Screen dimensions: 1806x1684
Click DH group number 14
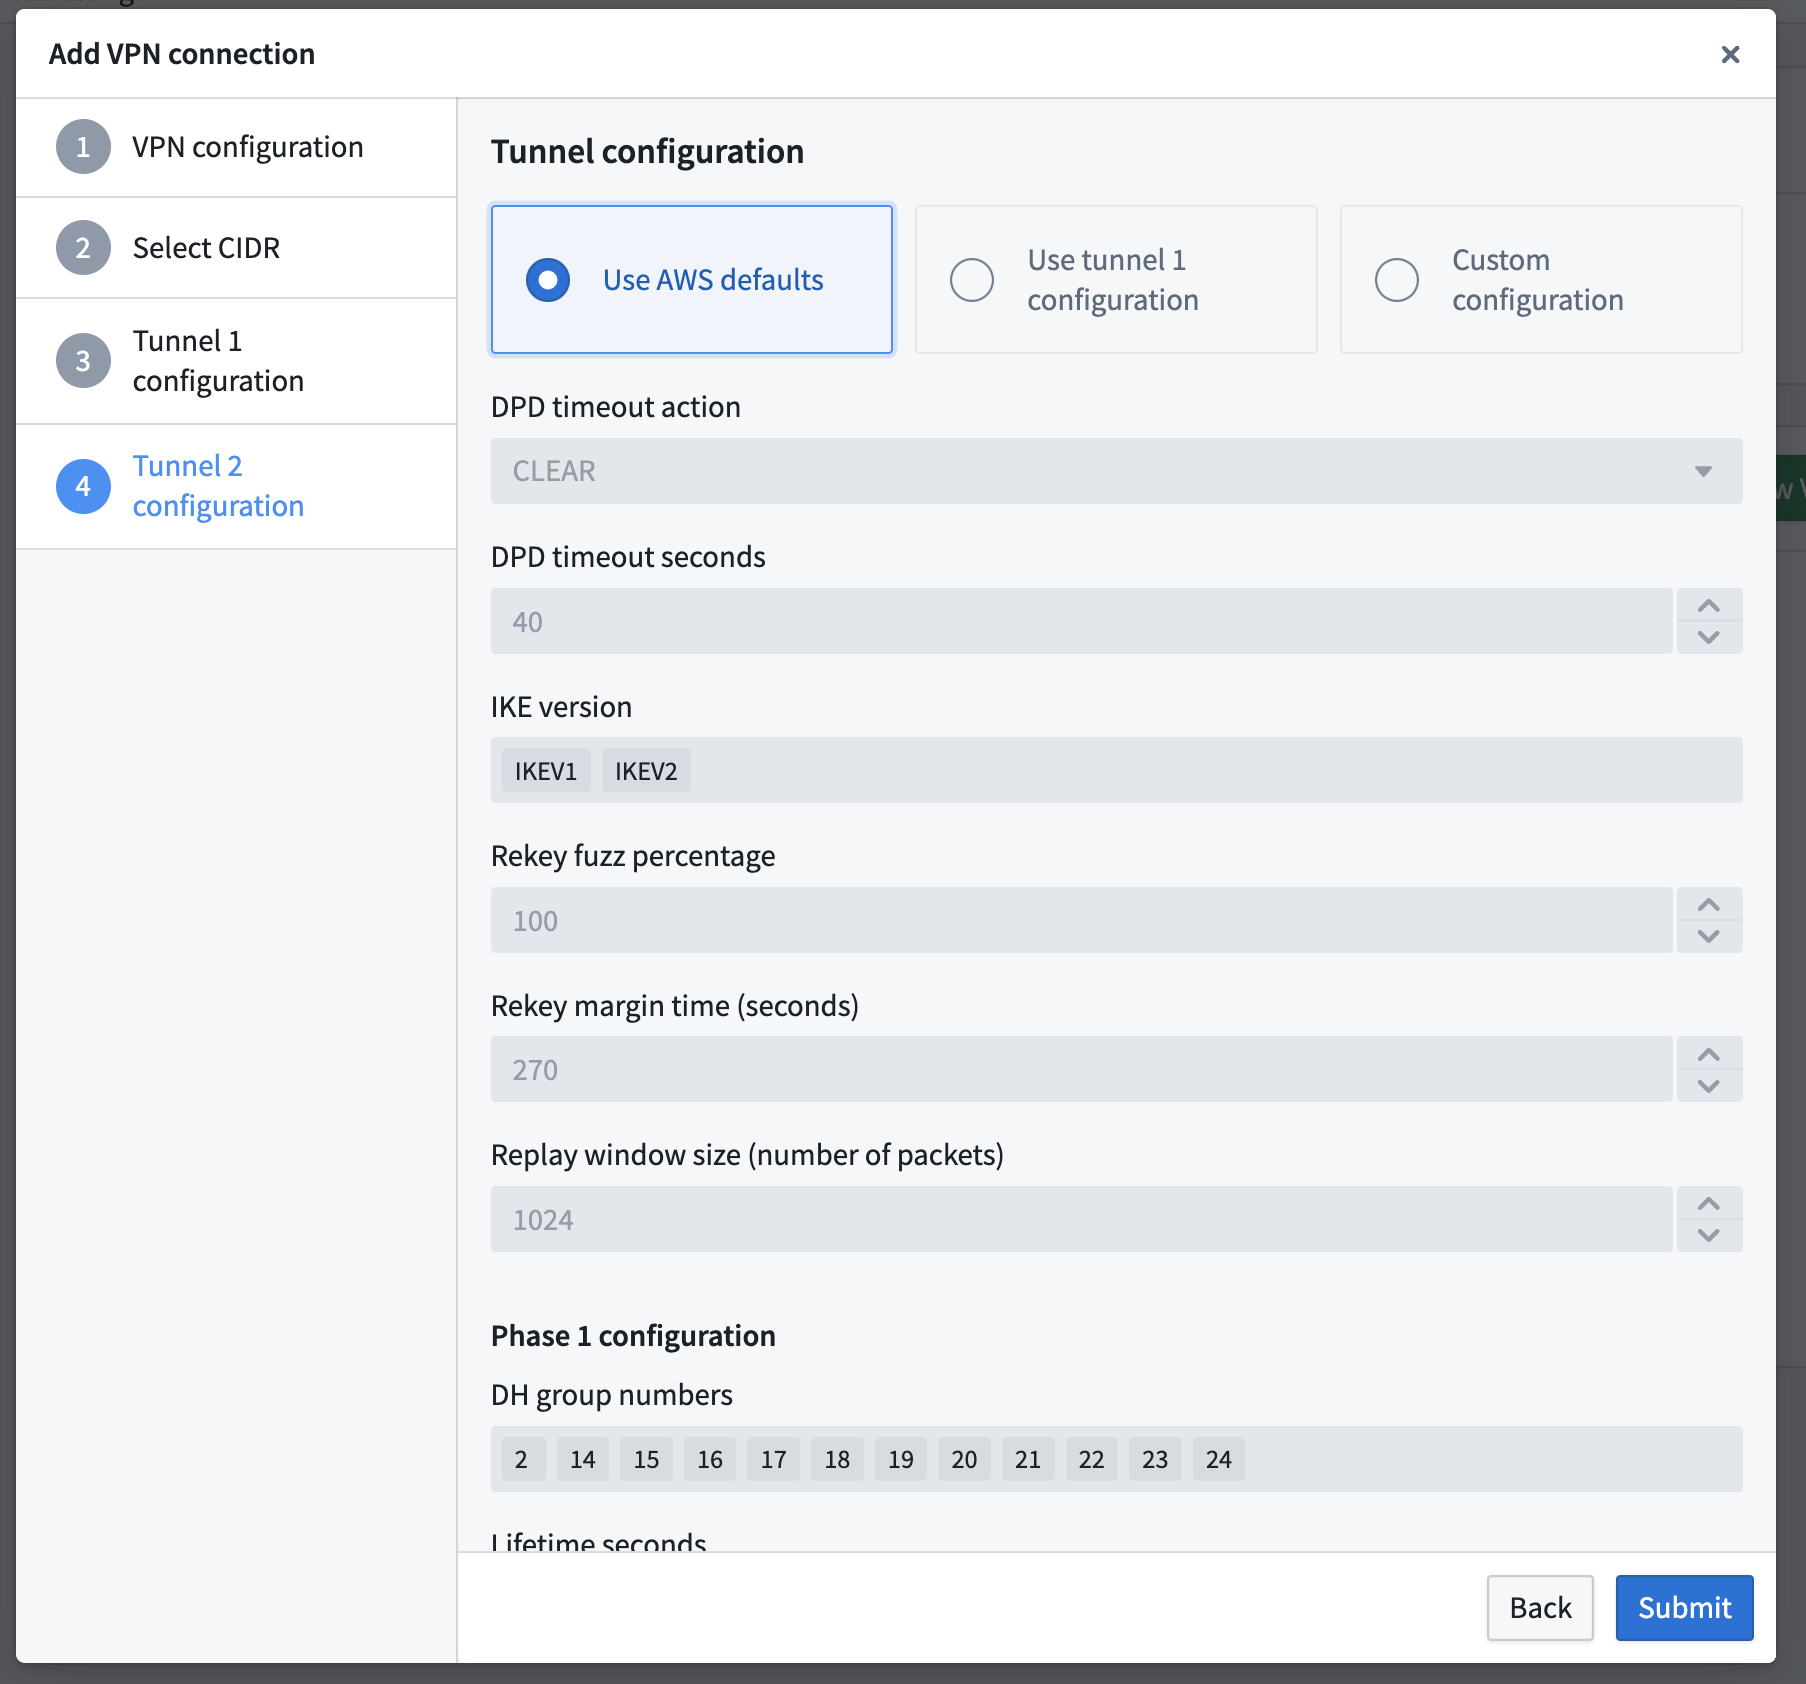582,1459
